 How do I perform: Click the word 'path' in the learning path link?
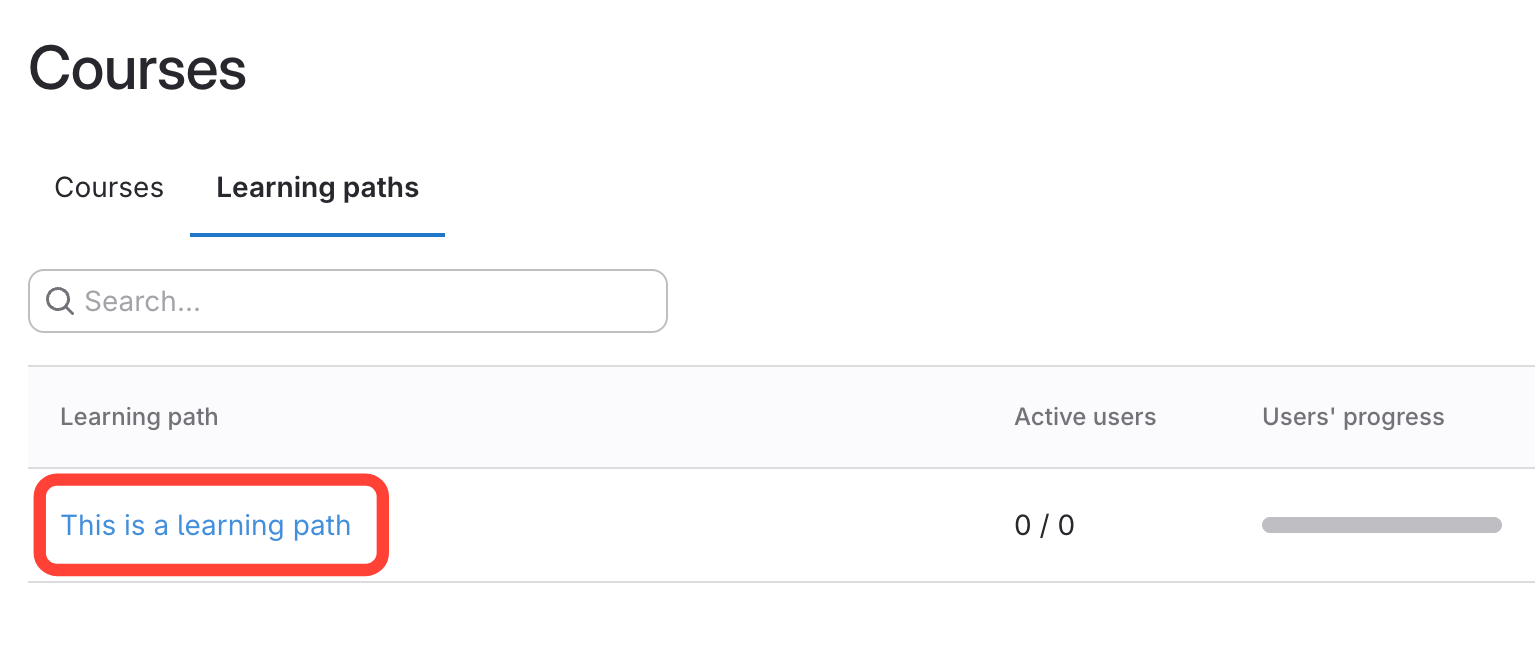[322, 525]
